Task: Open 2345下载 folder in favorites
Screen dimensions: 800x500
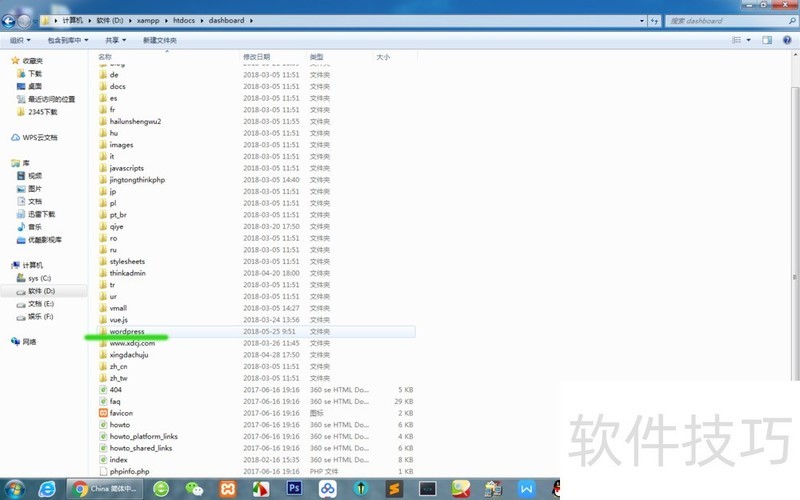Action: click(x=37, y=112)
